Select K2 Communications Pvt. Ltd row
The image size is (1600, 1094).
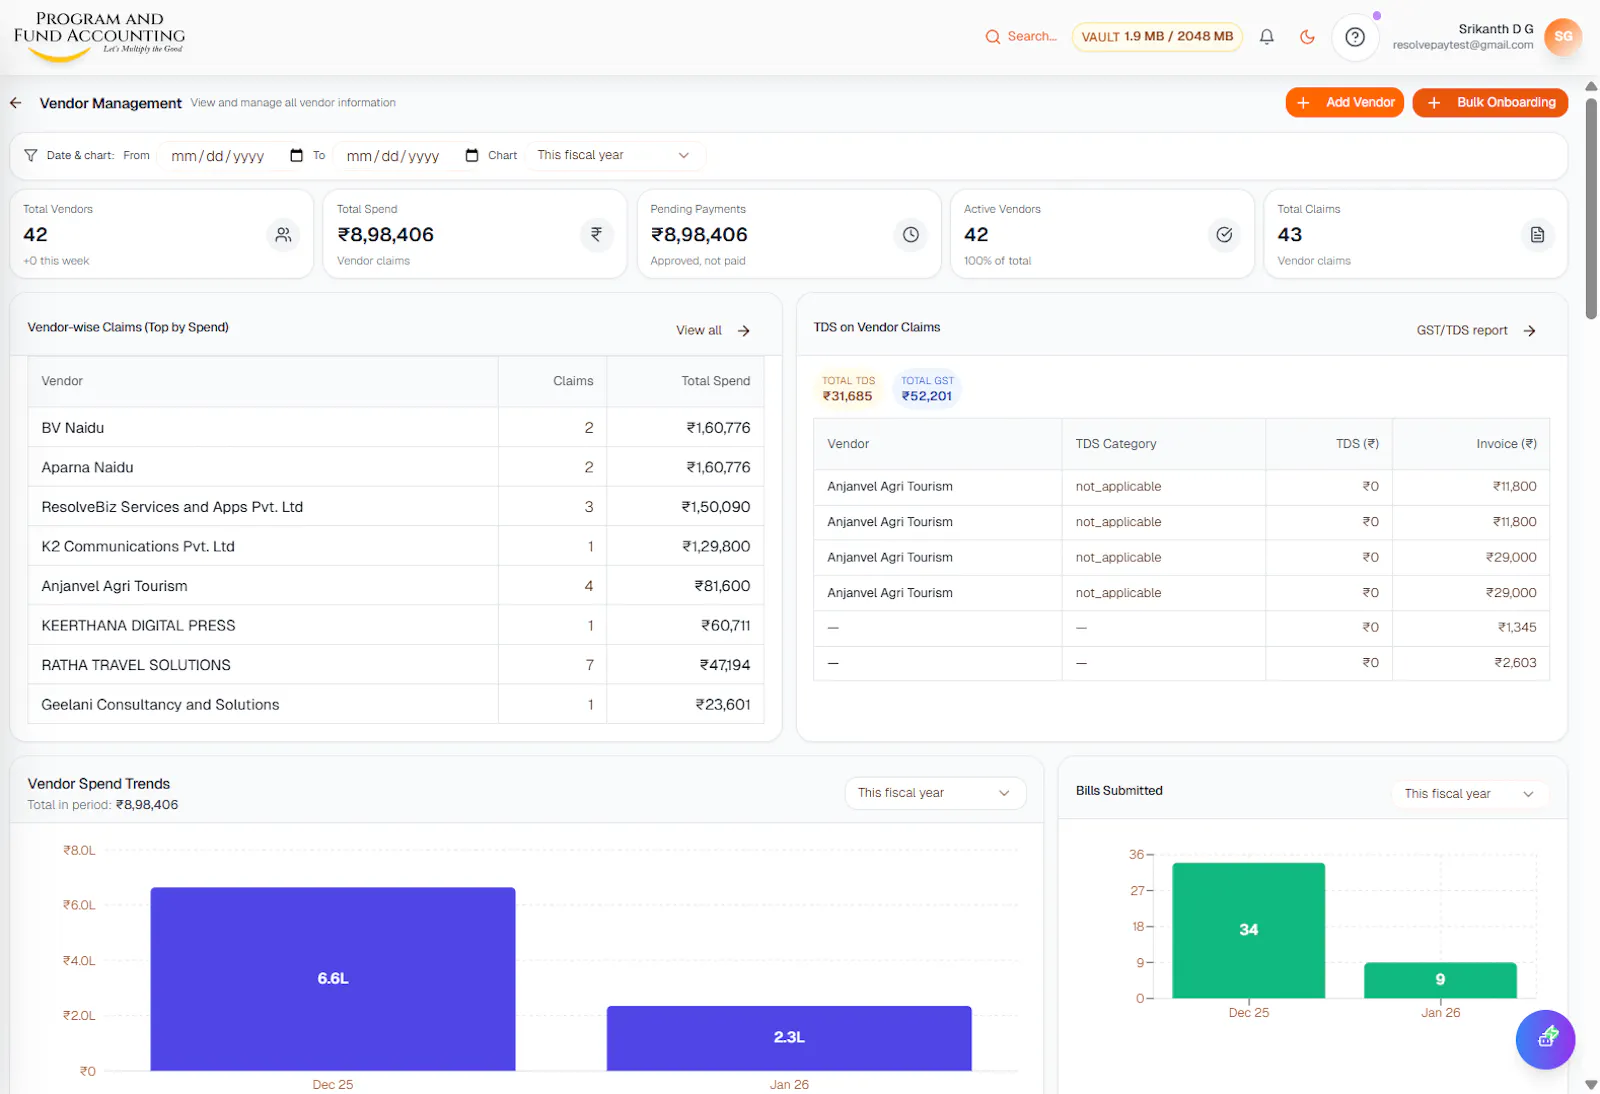pos(396,547)
